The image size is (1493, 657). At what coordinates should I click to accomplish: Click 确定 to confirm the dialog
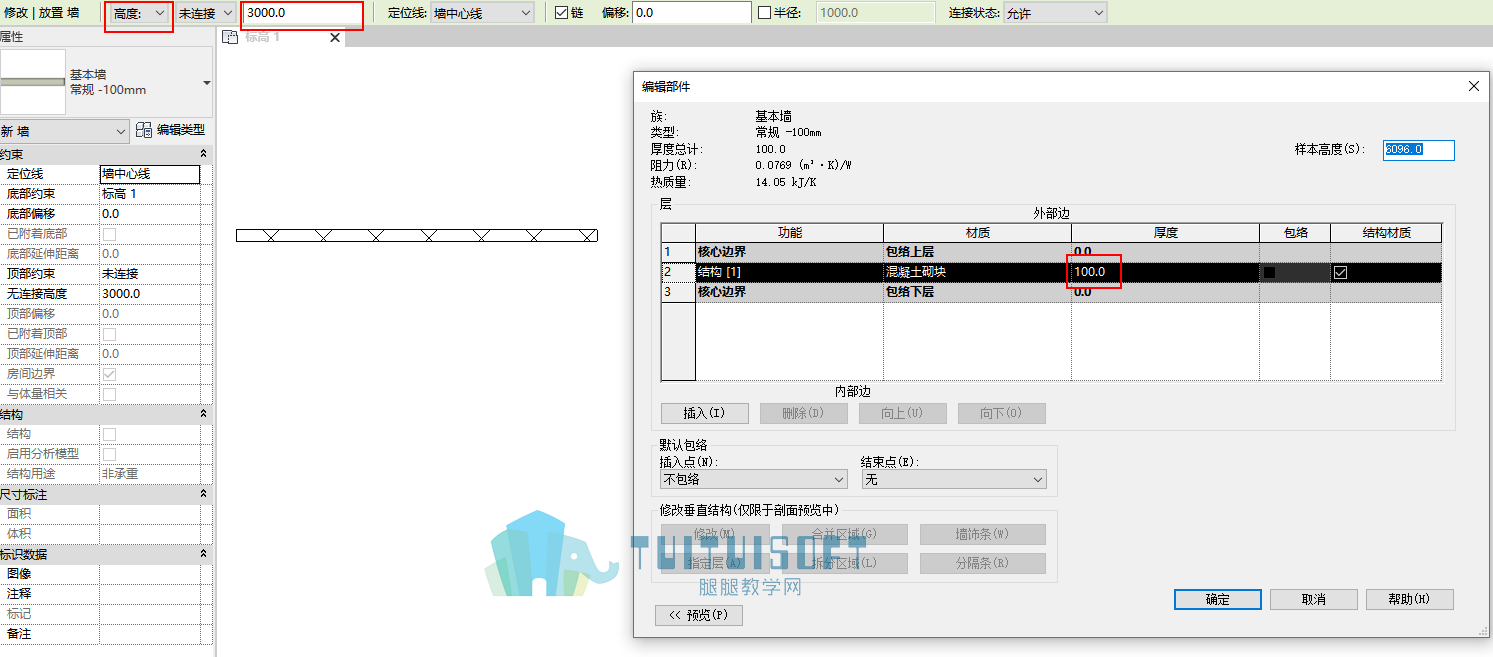coord(1217,599)
